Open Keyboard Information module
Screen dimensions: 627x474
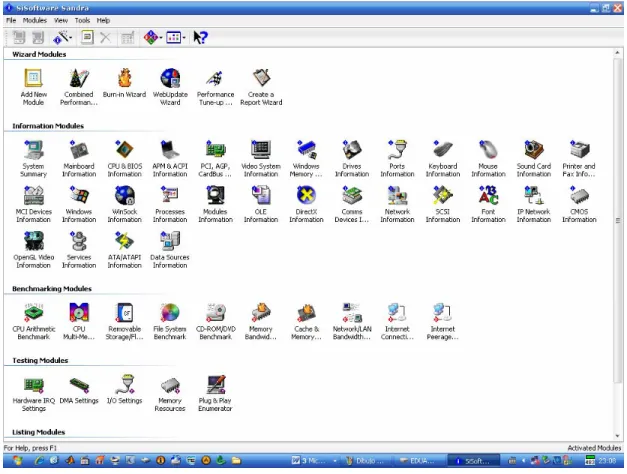click(443, 158)
